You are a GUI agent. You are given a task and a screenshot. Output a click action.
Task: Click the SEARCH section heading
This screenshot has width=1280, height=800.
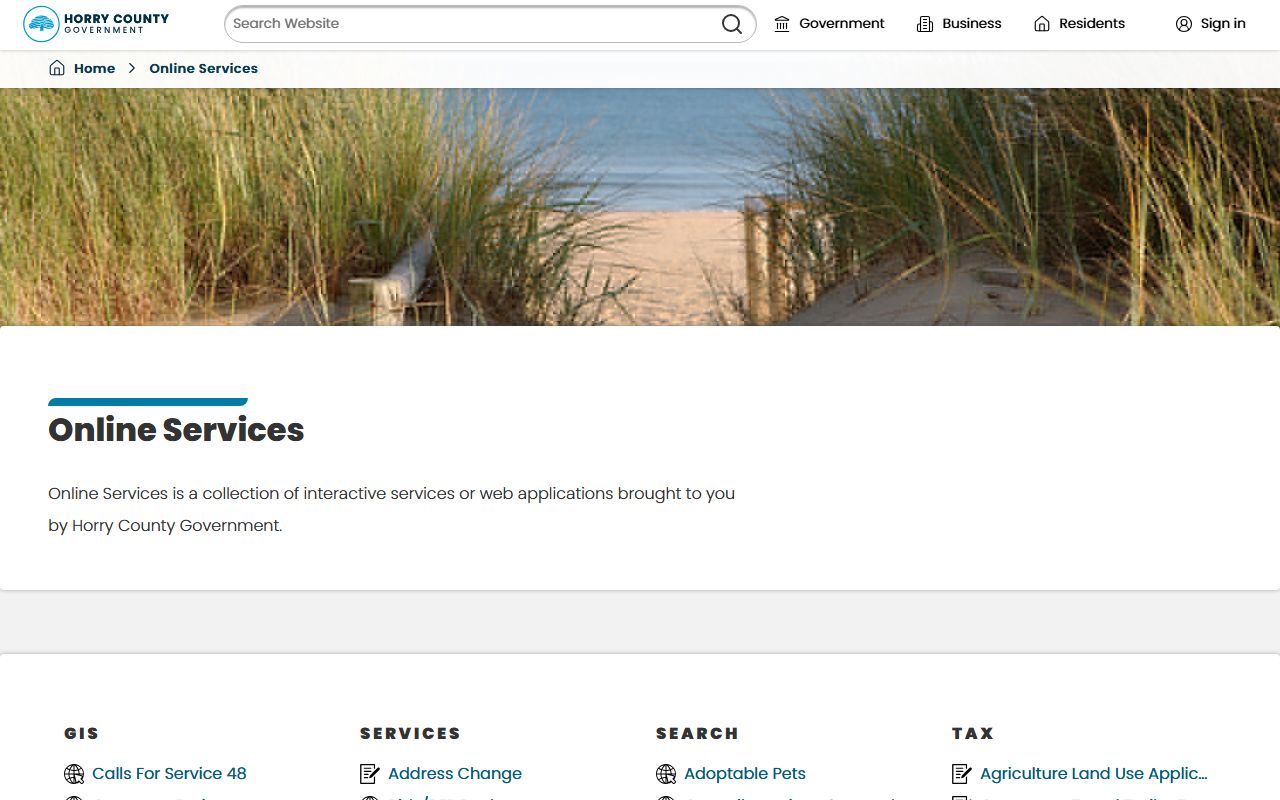pos(697,733)
